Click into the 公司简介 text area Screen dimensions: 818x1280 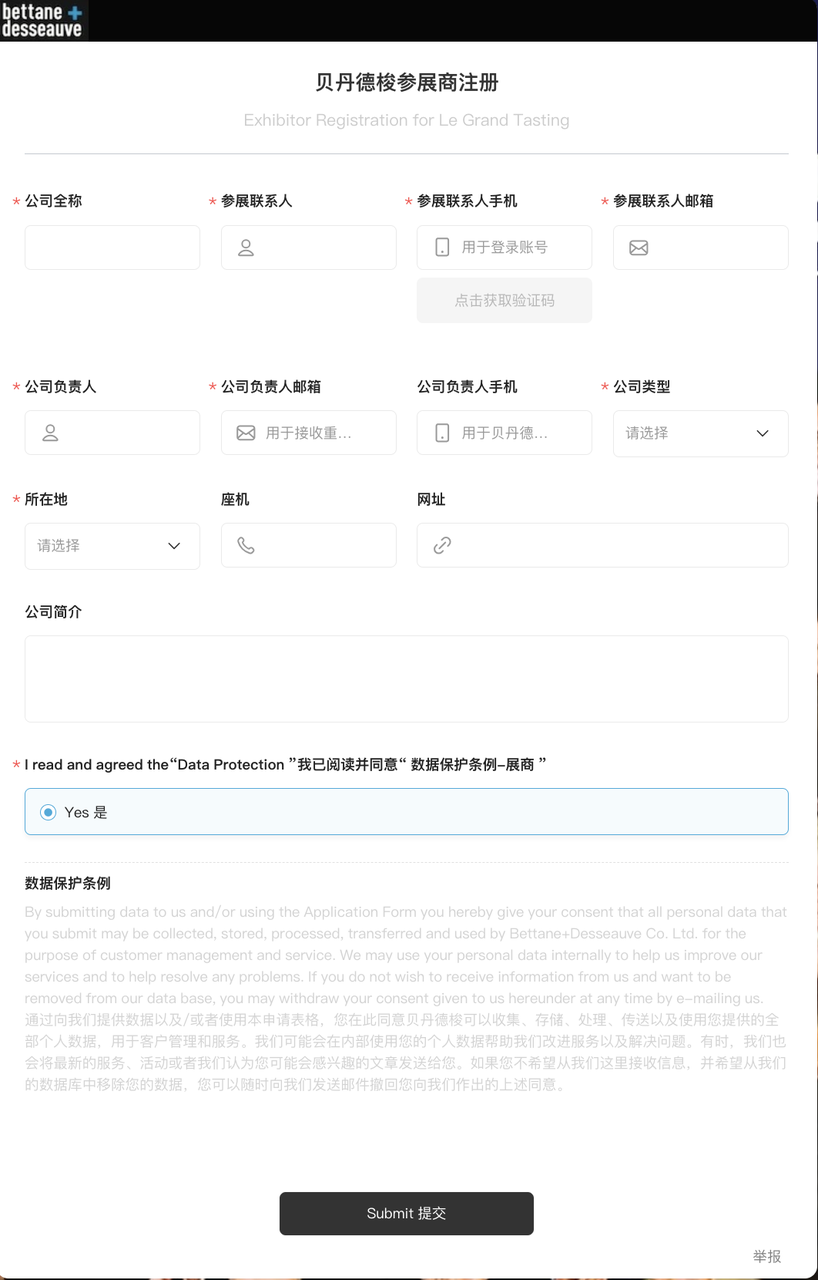pos(406,678)
